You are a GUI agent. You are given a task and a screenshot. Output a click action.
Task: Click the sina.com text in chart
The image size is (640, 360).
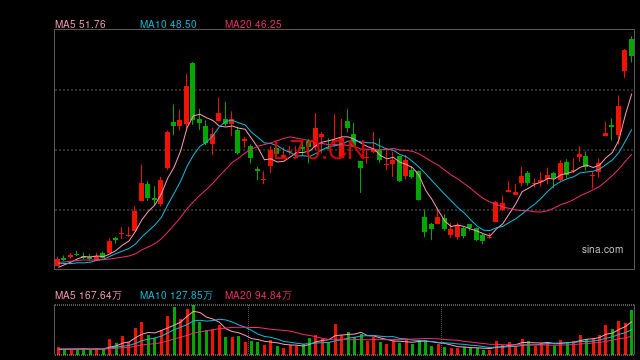coord(602,249)
